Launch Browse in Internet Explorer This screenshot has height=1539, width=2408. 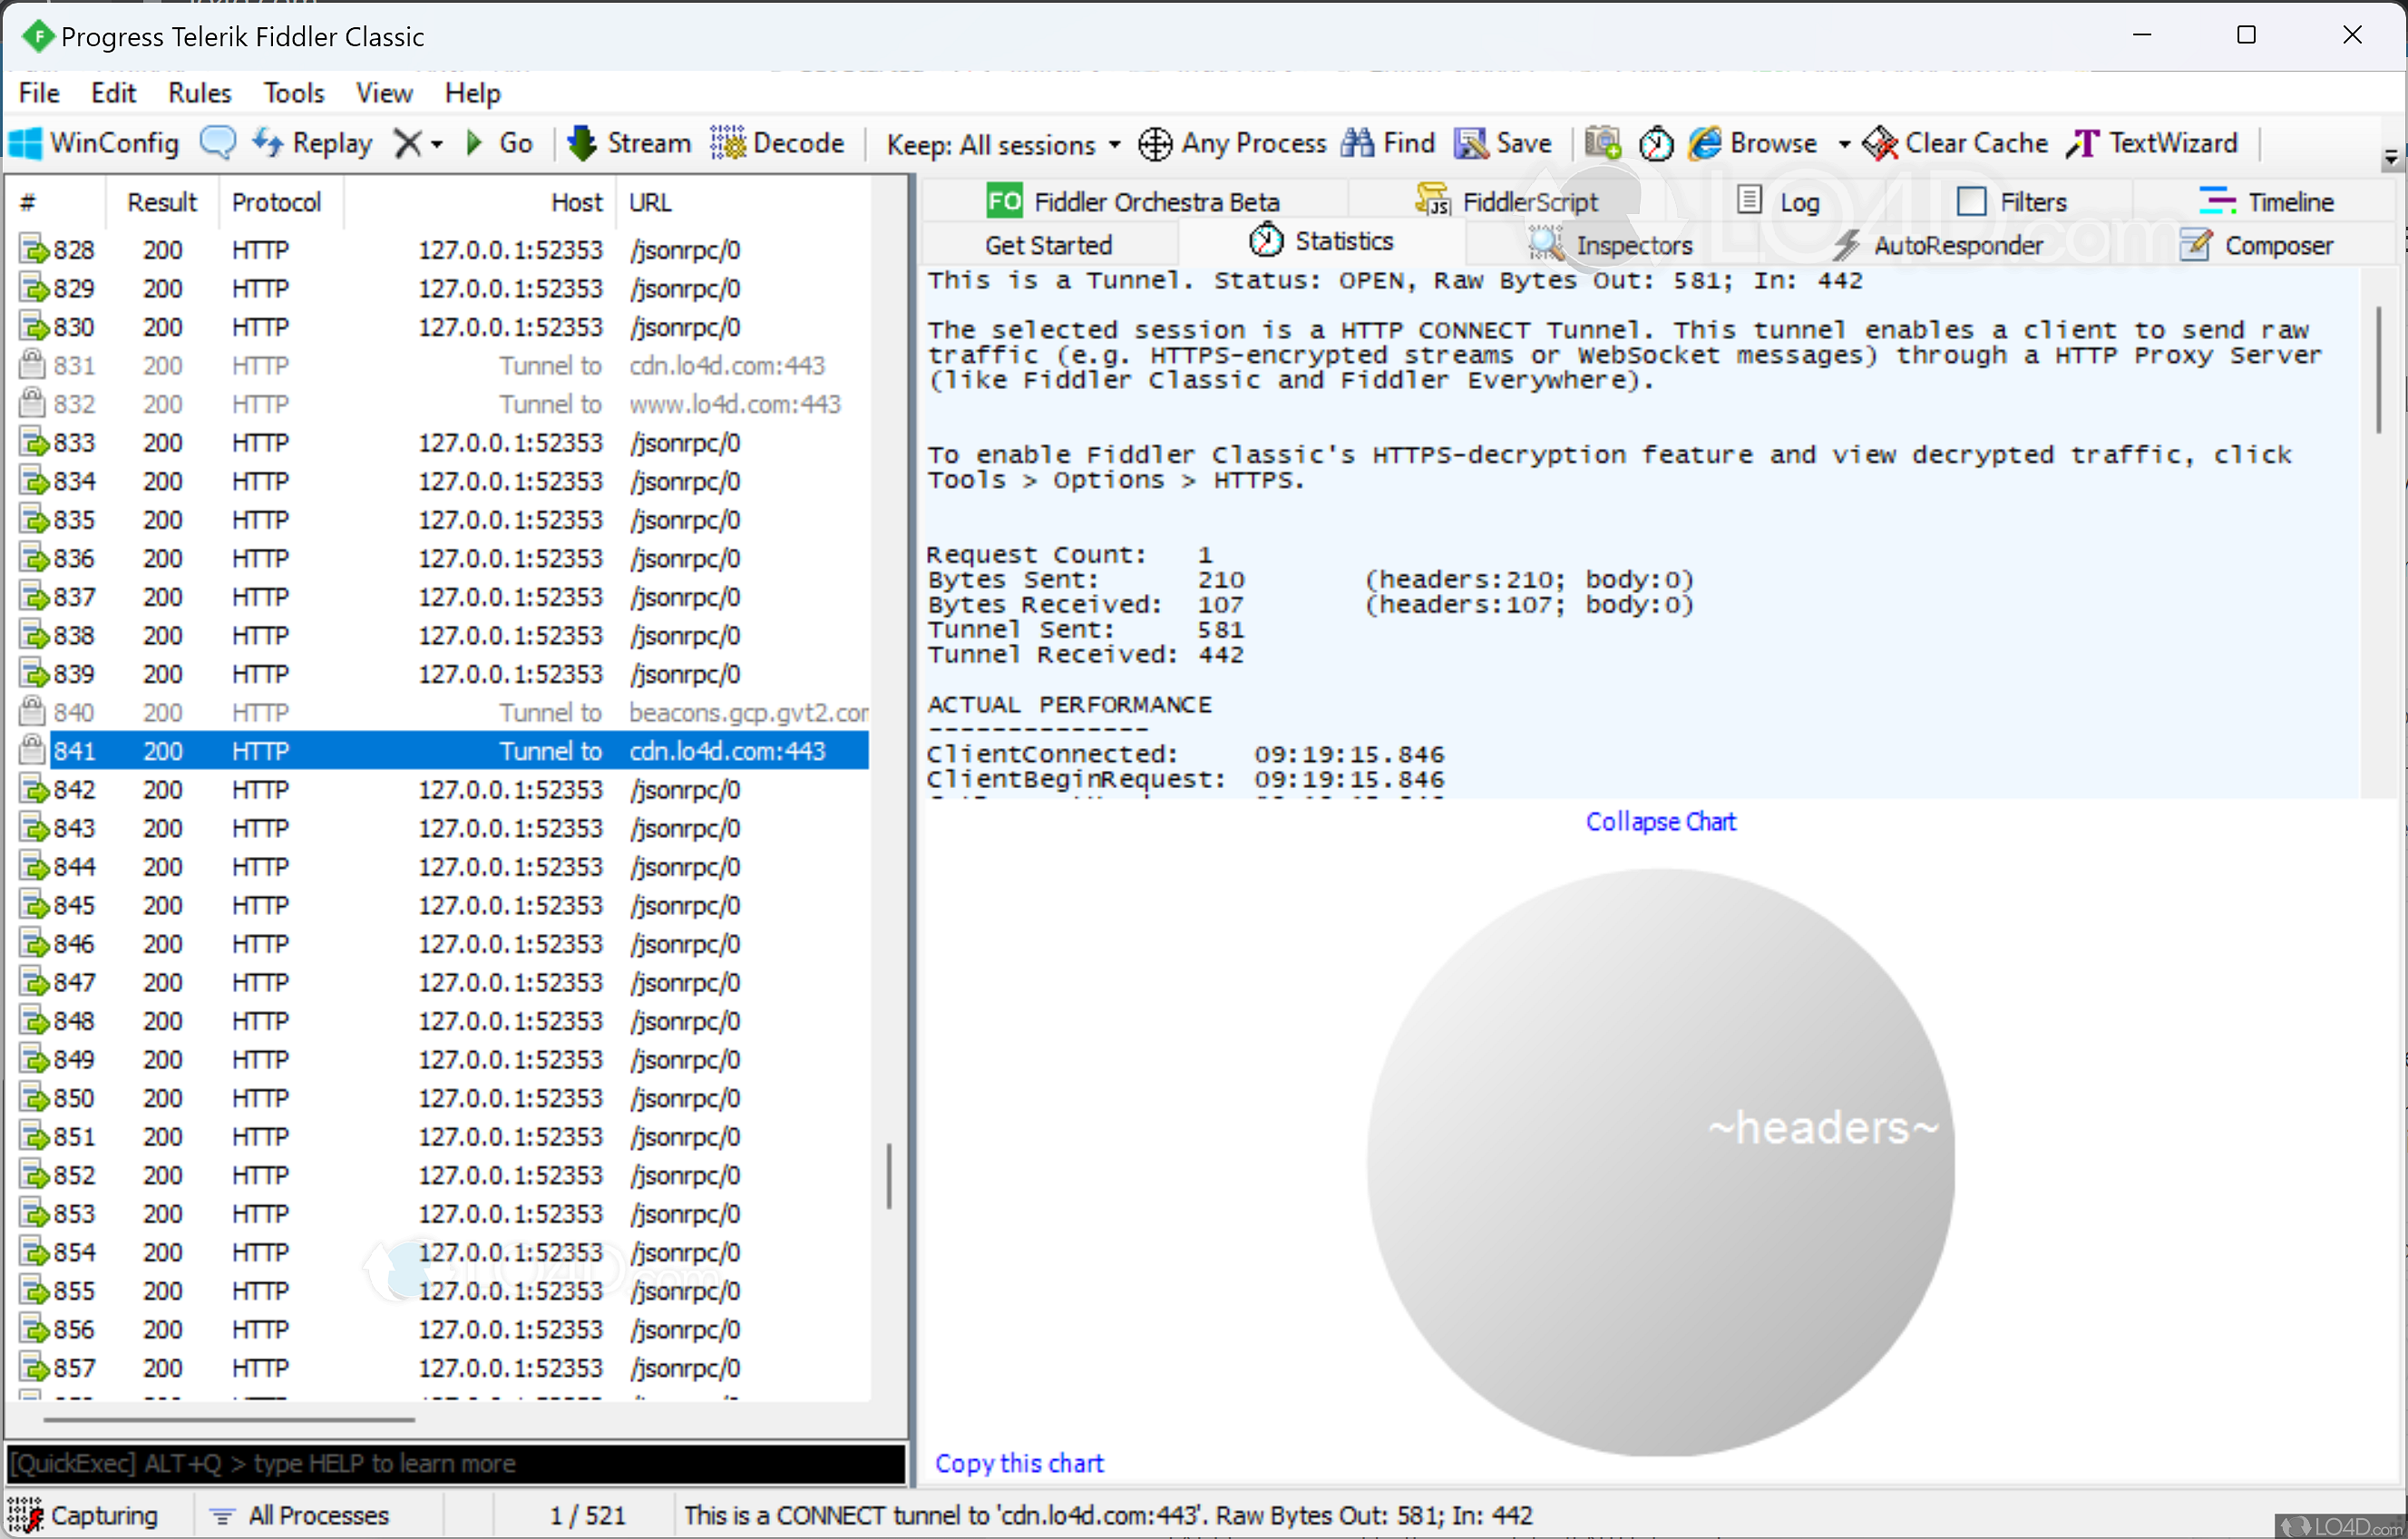pos(1754,144)
